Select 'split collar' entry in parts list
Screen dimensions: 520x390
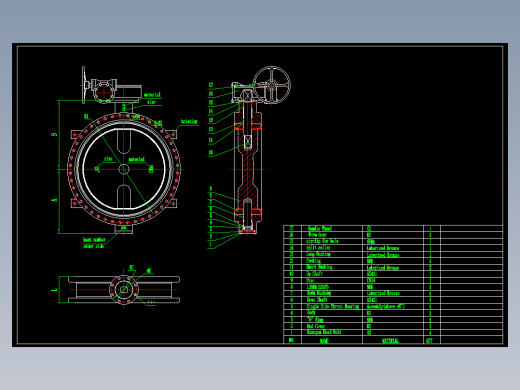click(x=318, y=248)
